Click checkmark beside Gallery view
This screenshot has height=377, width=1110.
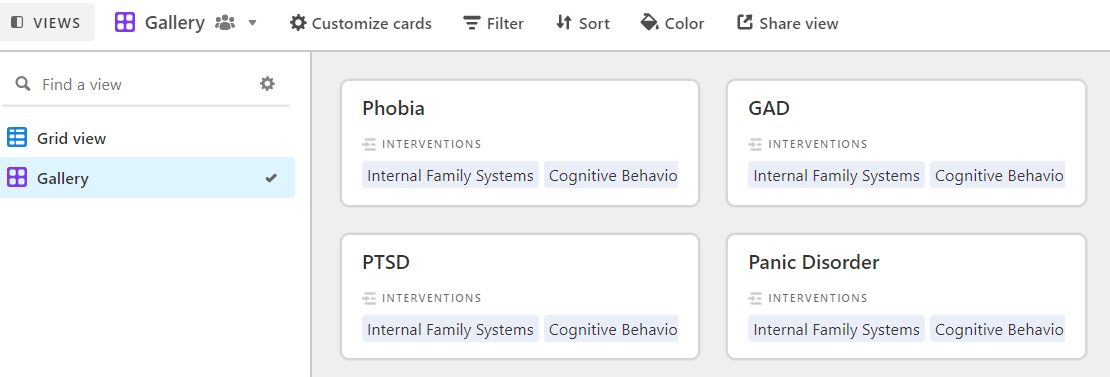point(270,178)
